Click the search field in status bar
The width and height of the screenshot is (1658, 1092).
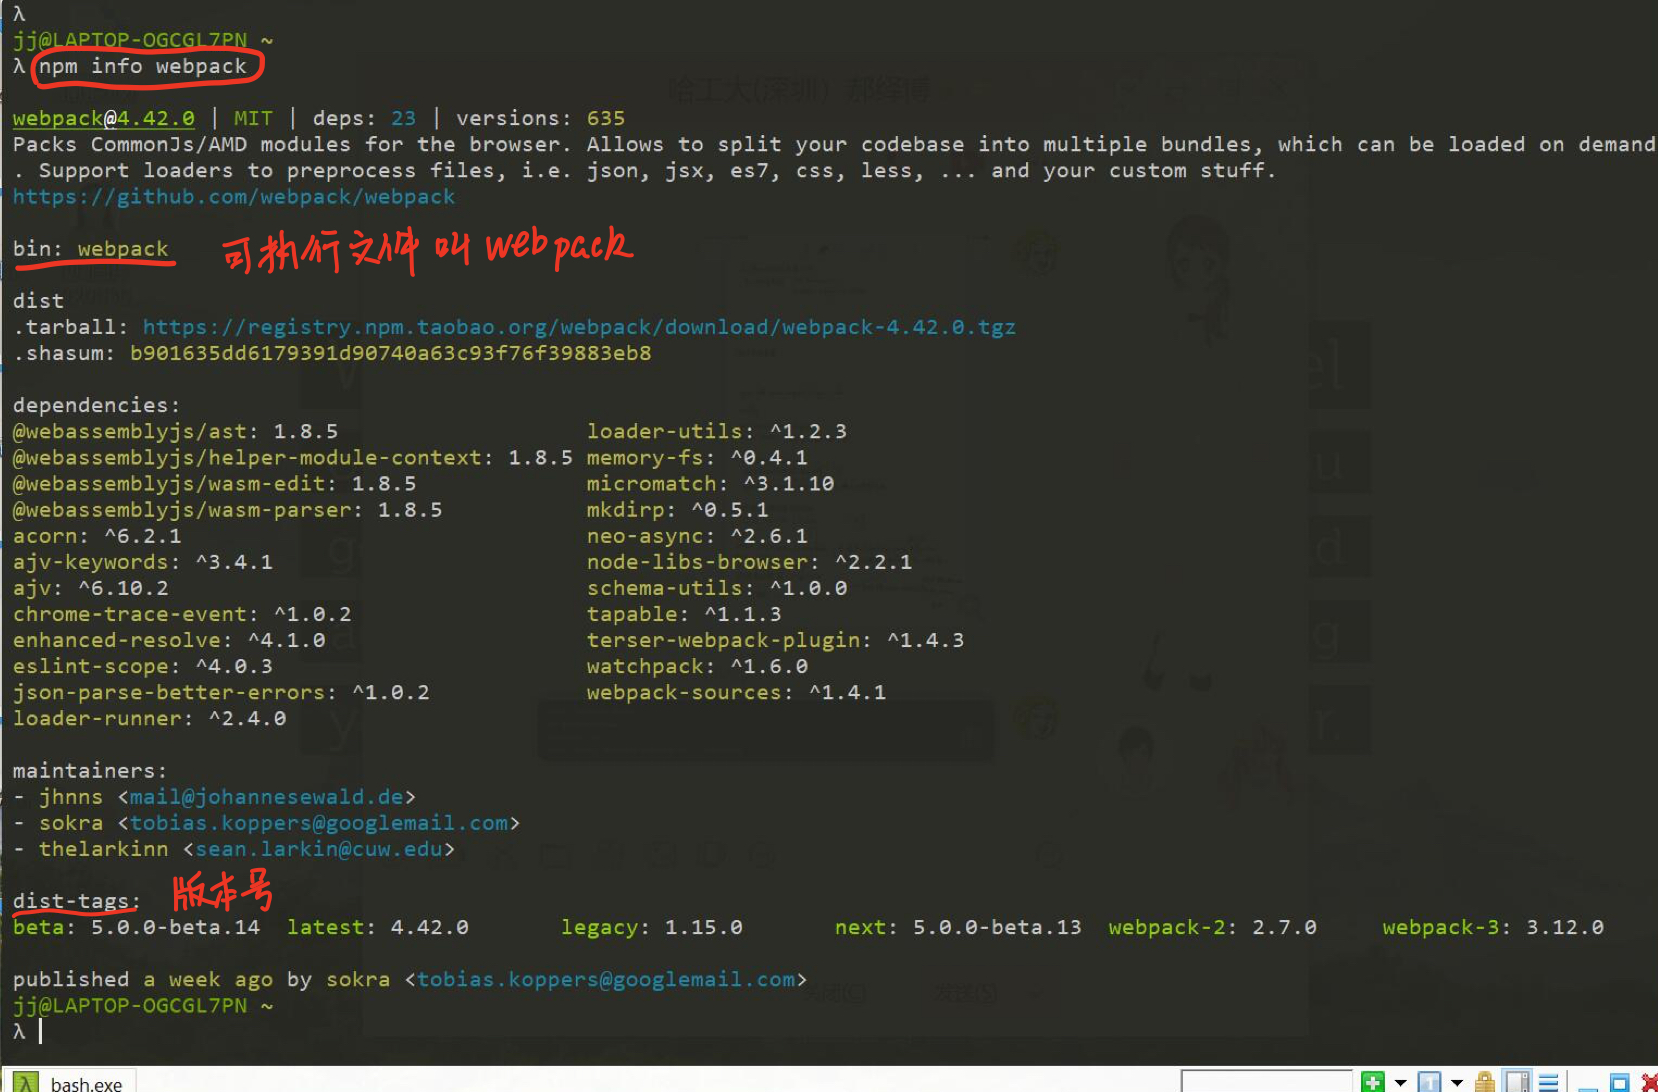[x=1266, y=1081]
